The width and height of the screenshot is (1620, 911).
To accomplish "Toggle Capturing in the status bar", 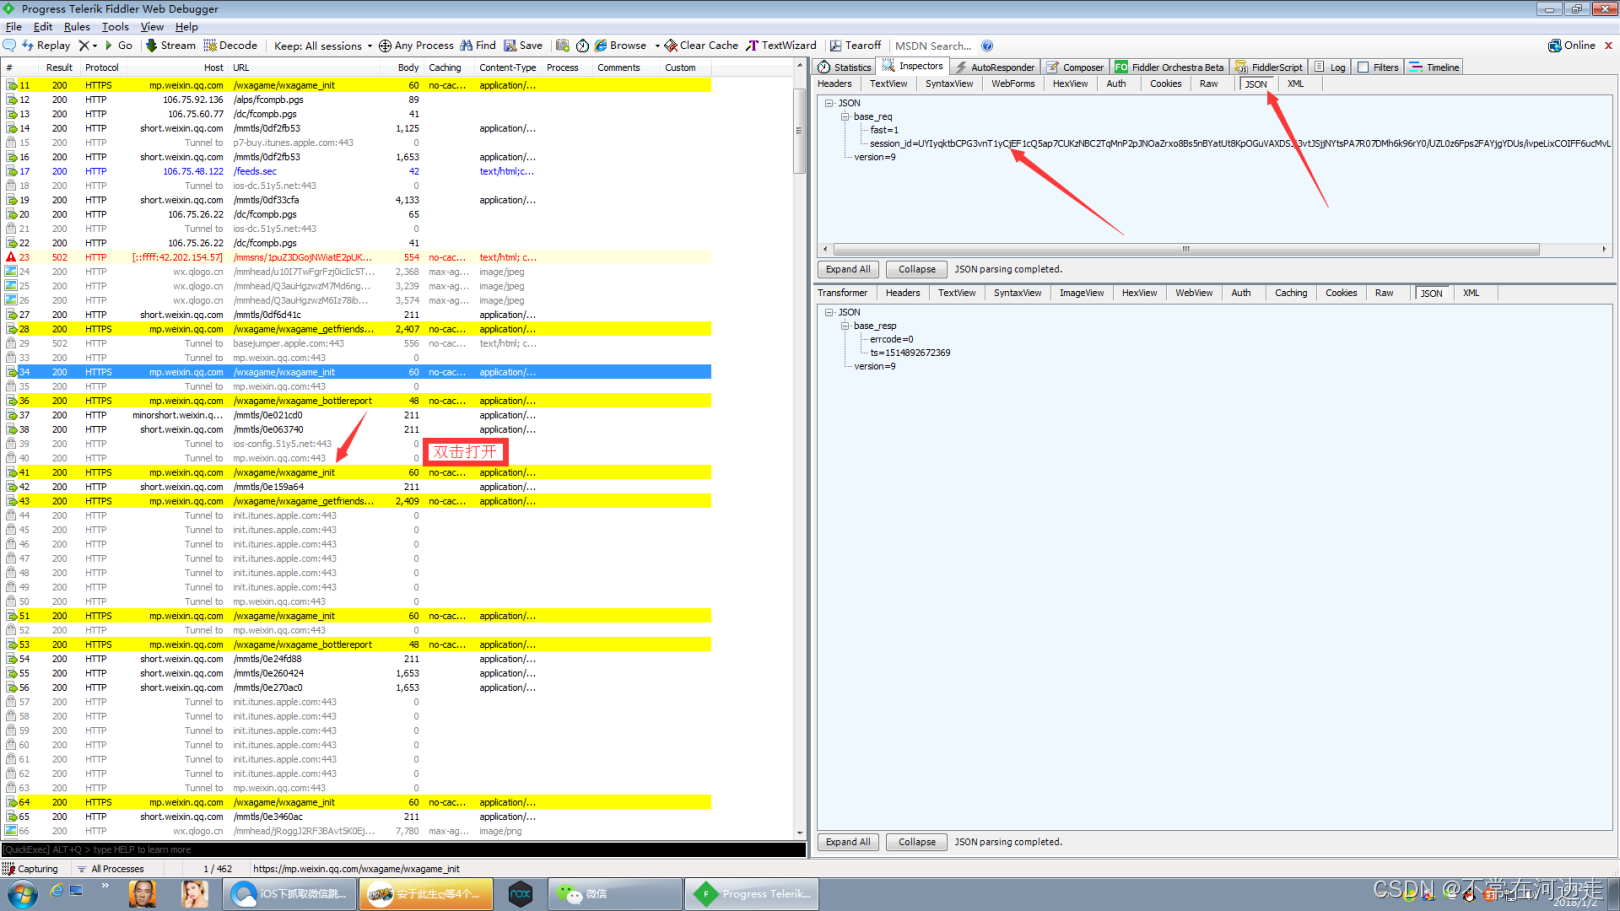I will point(30,869).
